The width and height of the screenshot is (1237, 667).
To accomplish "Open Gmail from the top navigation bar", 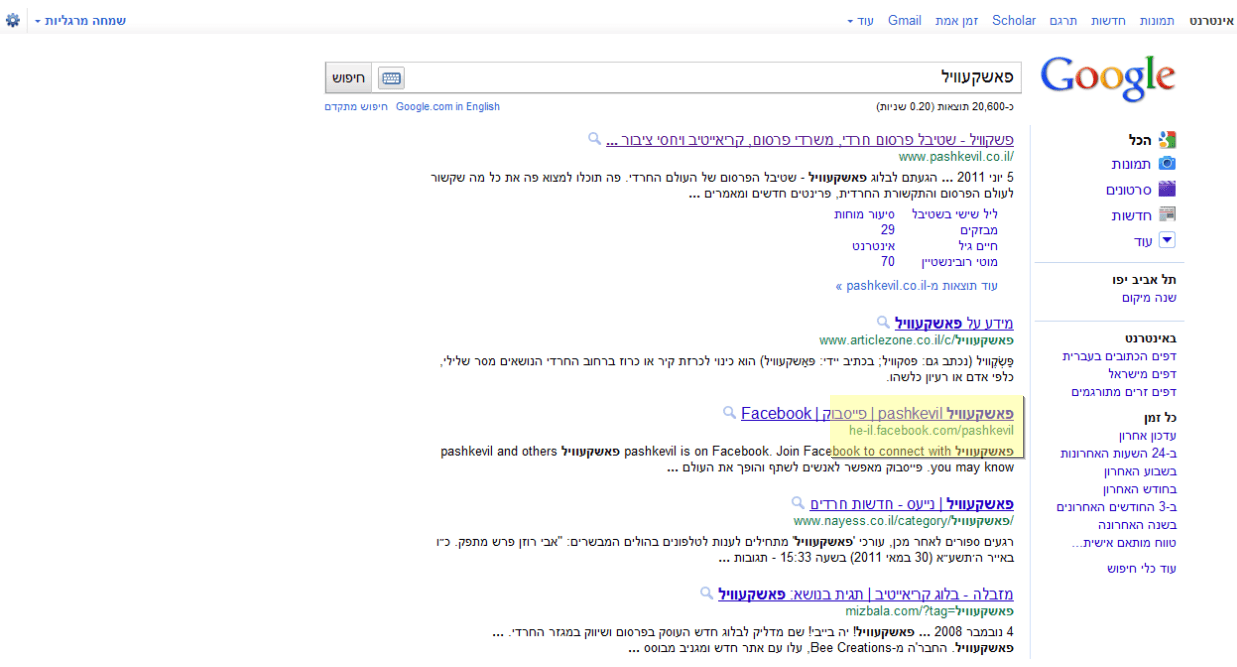I will point(904,21).
